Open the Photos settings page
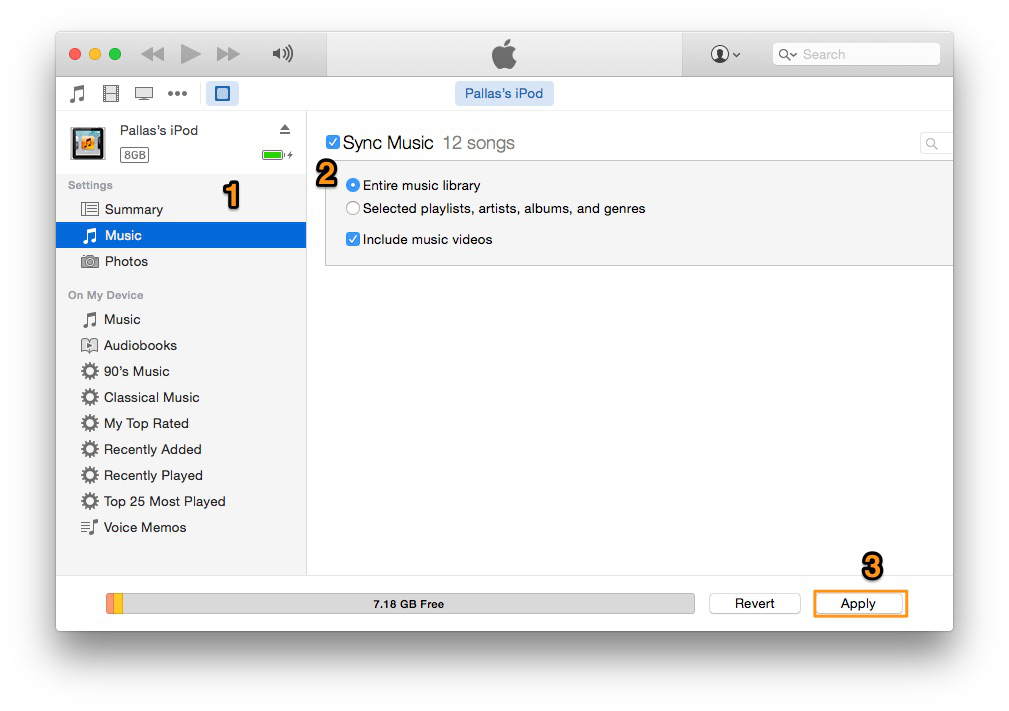1009x711 pixels. click(x=181, y=261)
